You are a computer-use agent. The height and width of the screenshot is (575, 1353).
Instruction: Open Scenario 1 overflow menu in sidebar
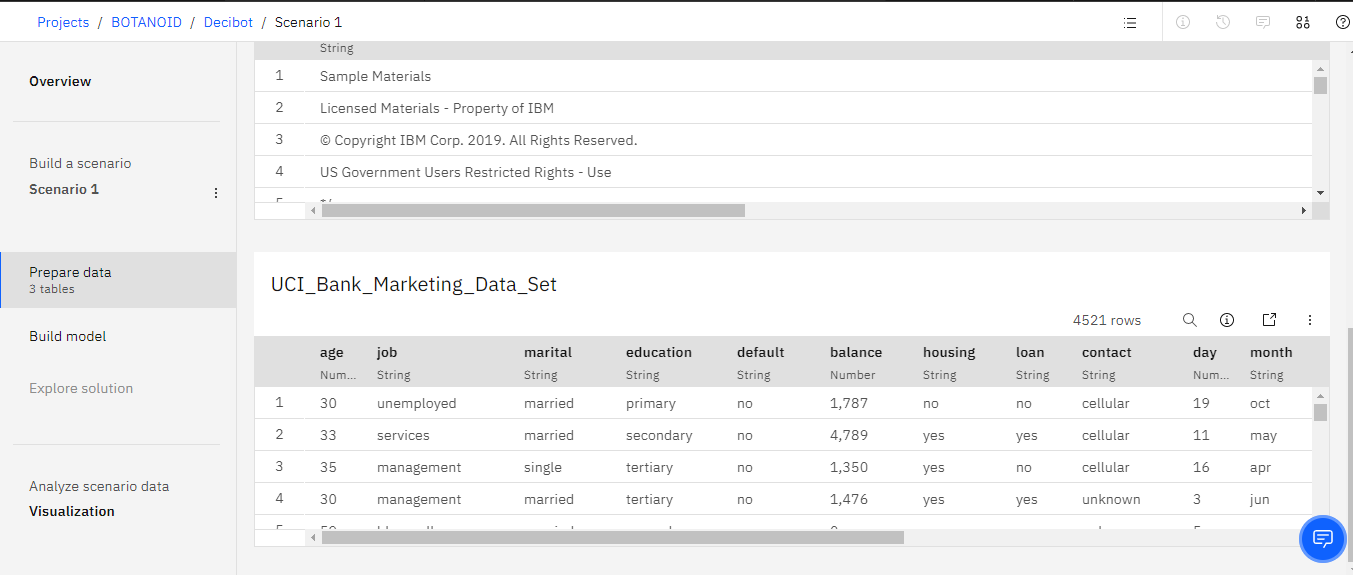[x=216, y=193]
